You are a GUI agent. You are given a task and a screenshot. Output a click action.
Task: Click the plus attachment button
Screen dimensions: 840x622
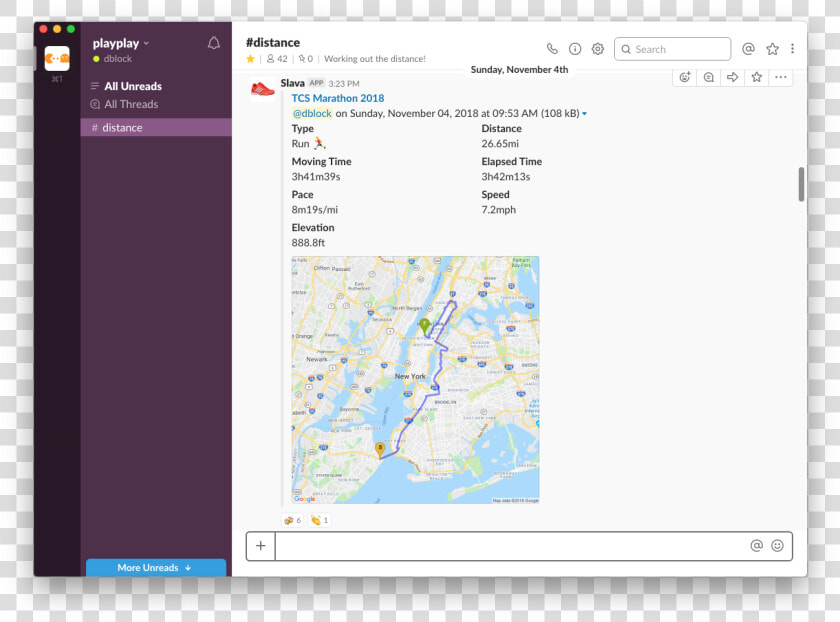tap(260, 546)
